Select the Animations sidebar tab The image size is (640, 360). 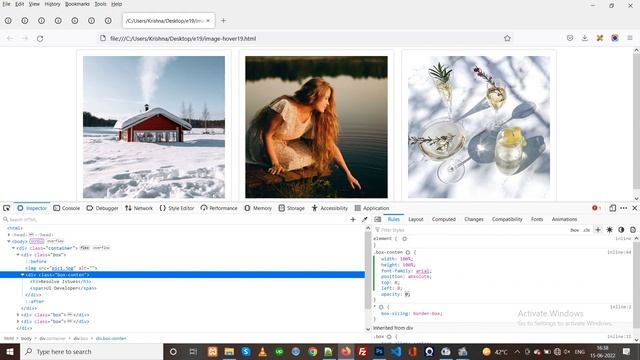564,220
